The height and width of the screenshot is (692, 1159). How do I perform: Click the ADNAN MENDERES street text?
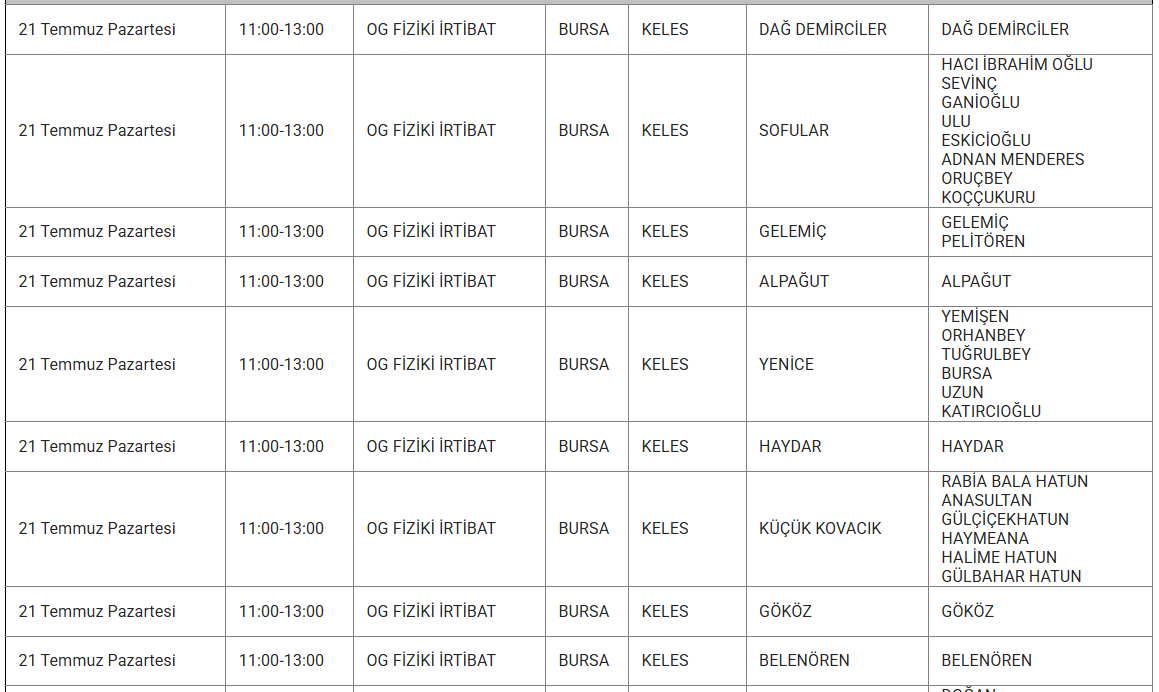pos(1012,159)
